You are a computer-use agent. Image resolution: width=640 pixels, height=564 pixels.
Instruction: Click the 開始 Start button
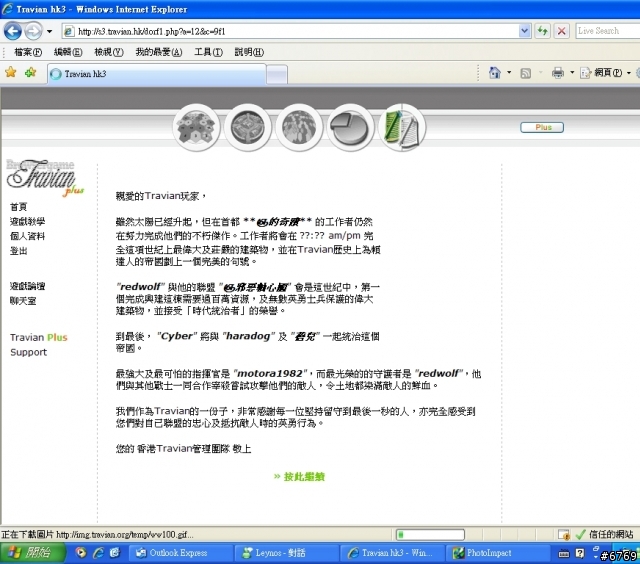tap(31, 553)
